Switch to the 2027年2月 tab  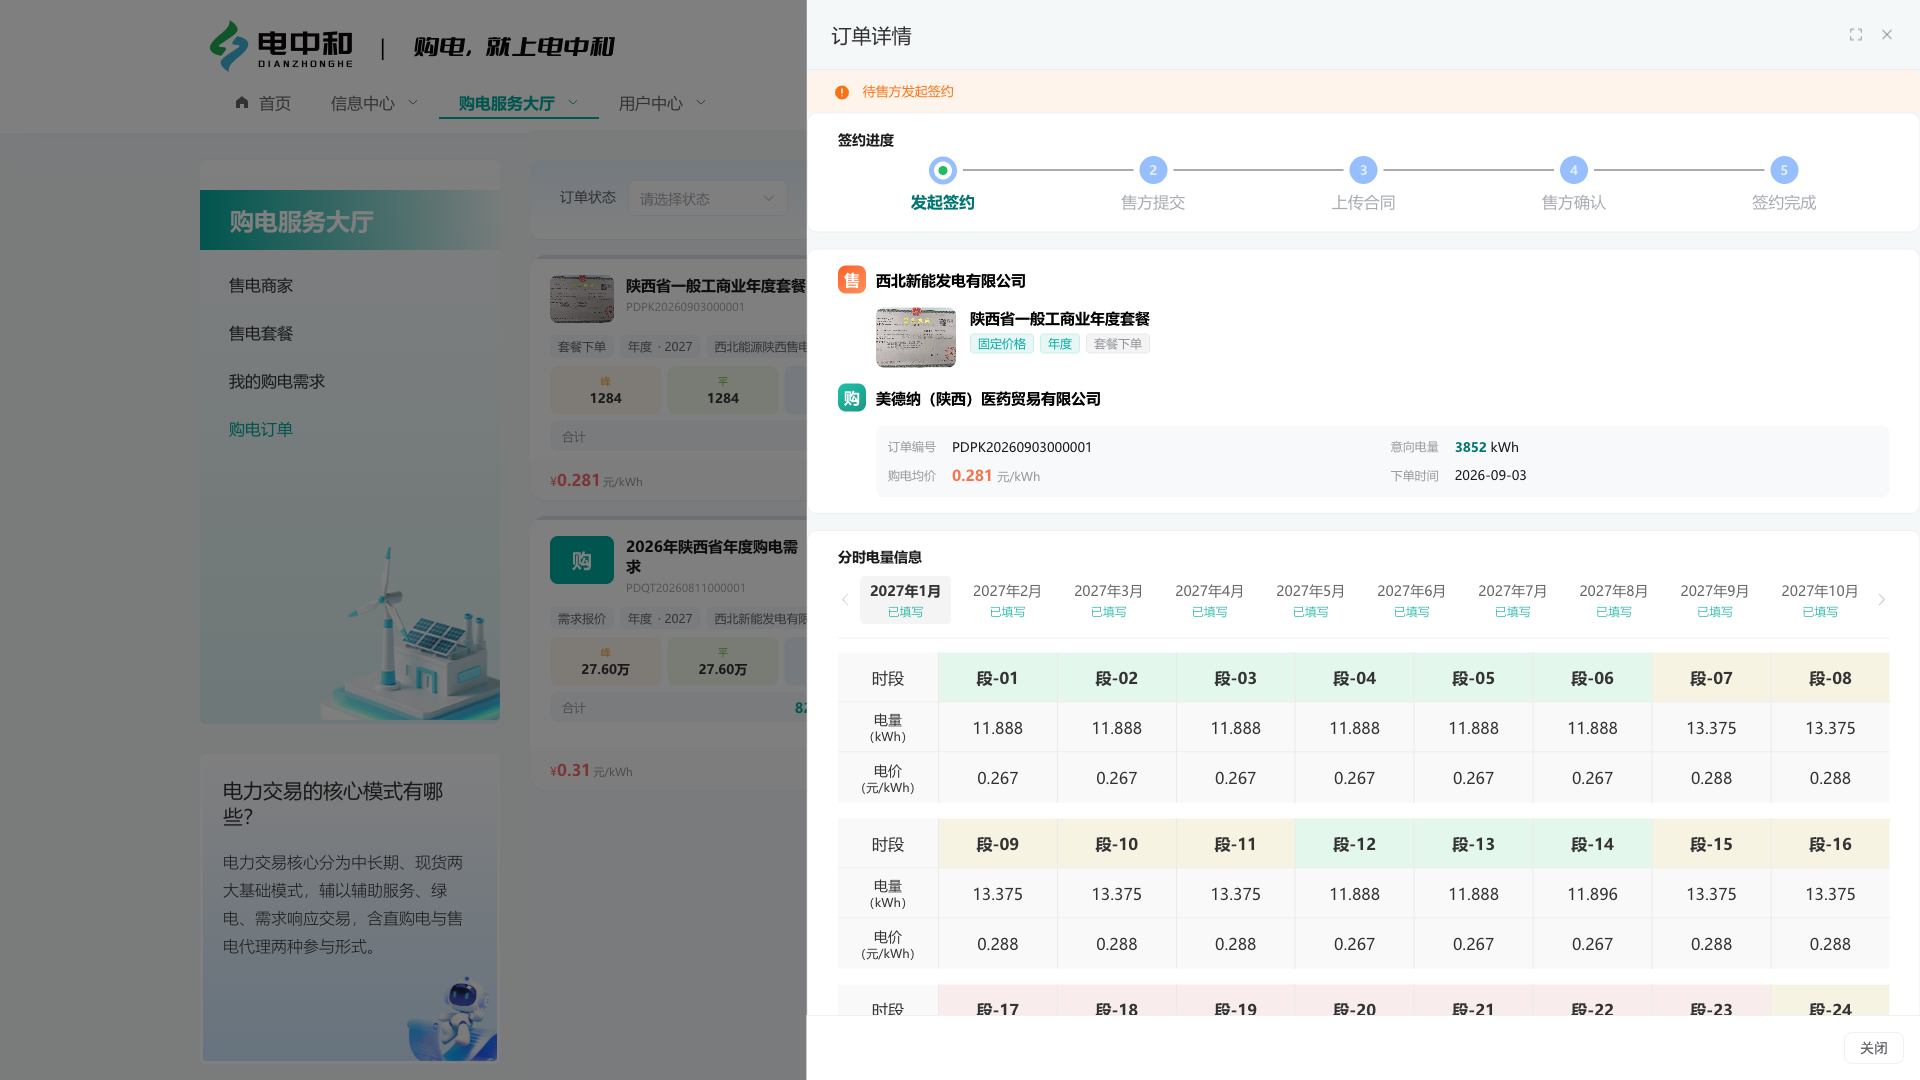click(x=1007, y=600)
